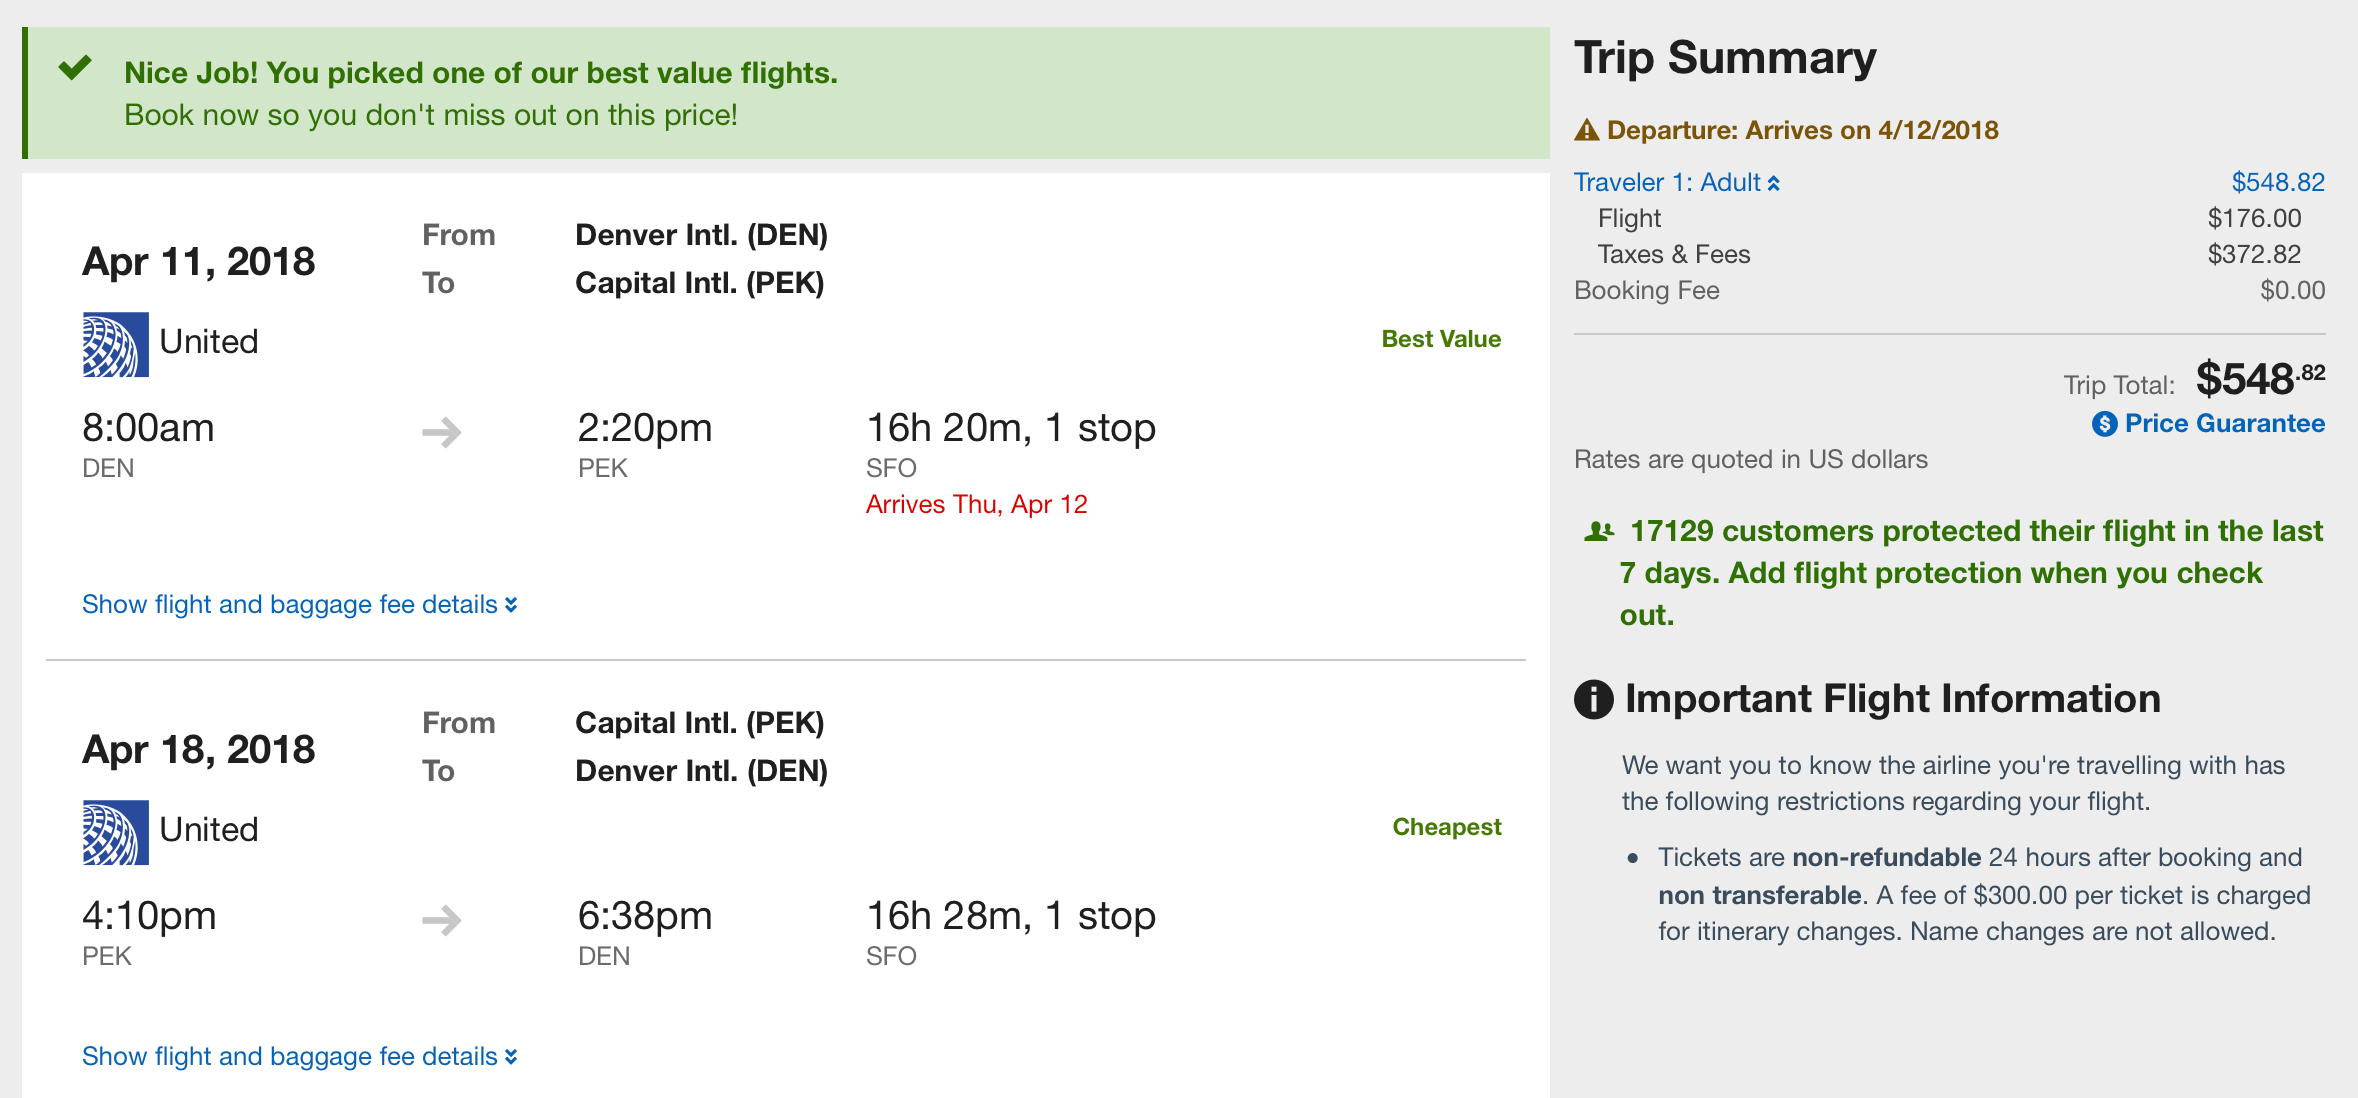
Task: Click the Trip Total amount
Action: [2259, 380]
